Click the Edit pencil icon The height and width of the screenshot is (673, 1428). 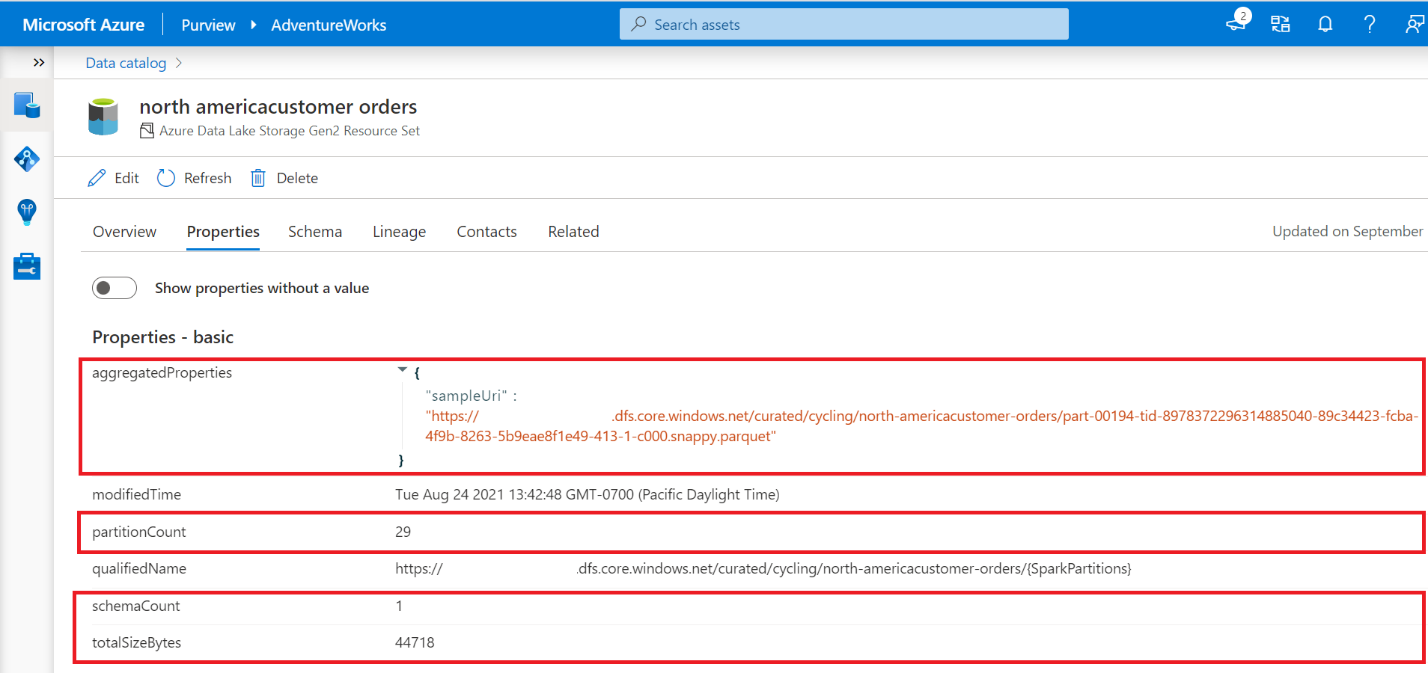97,178
